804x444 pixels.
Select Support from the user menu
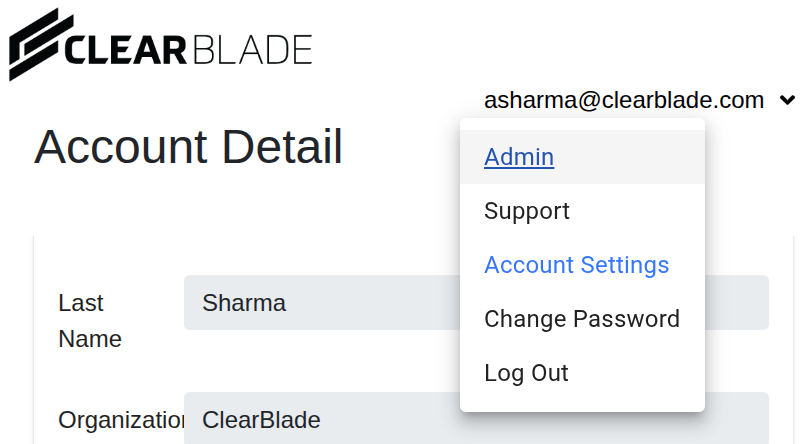click(x=527, y=211)
